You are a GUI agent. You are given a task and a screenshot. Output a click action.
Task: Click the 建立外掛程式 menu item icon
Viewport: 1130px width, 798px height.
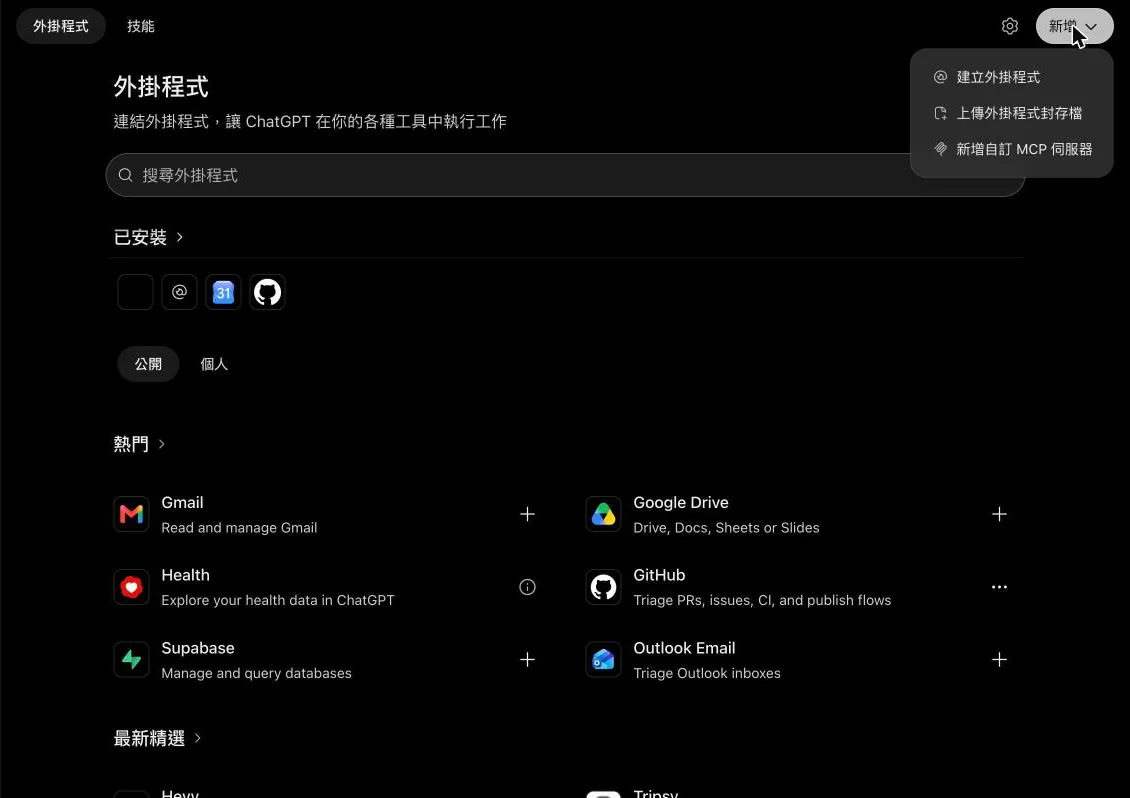[x=940, y=77]
